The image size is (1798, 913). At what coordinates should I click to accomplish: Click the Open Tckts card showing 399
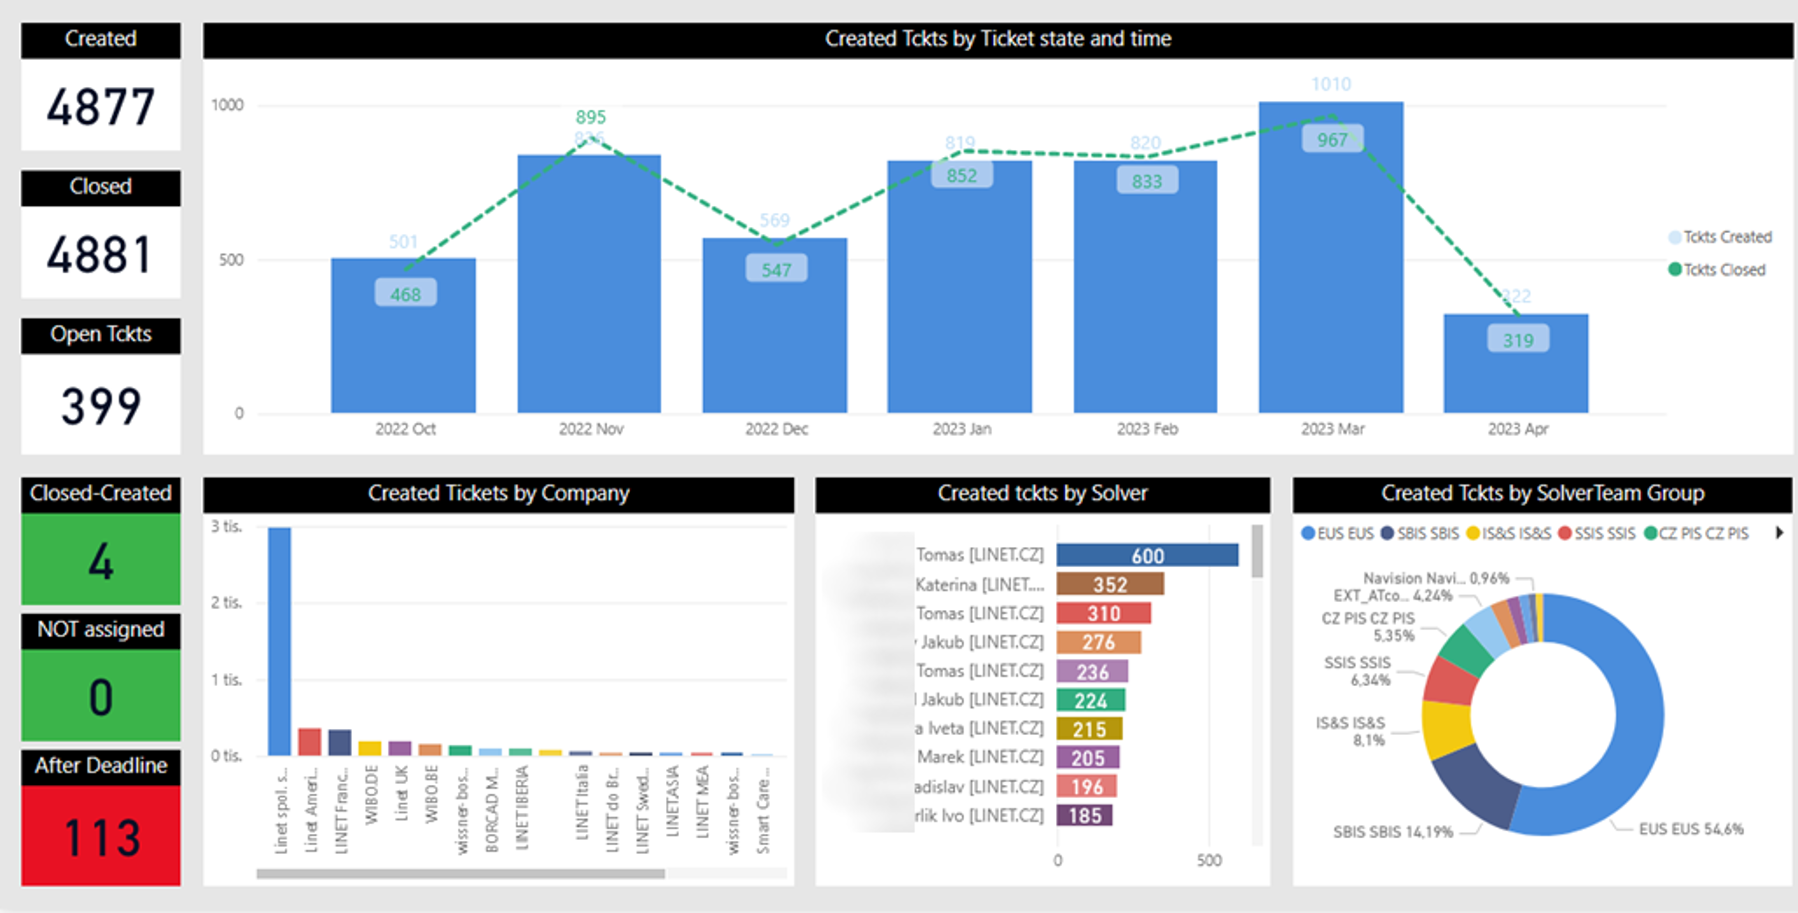pyautogui.click(x=101, y=405)
